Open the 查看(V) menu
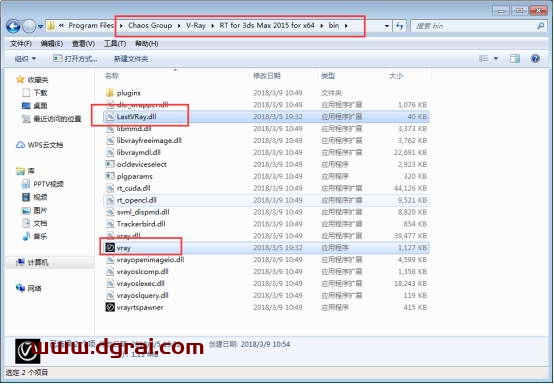Viewport: 554px width, 384px height. [x=83, y=43]
